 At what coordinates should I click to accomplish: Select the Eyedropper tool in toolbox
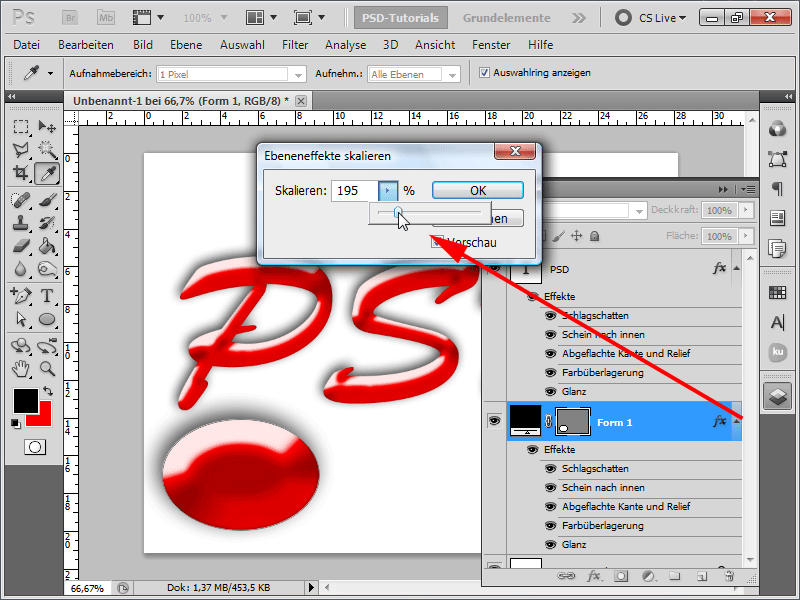tap(47, 173)
